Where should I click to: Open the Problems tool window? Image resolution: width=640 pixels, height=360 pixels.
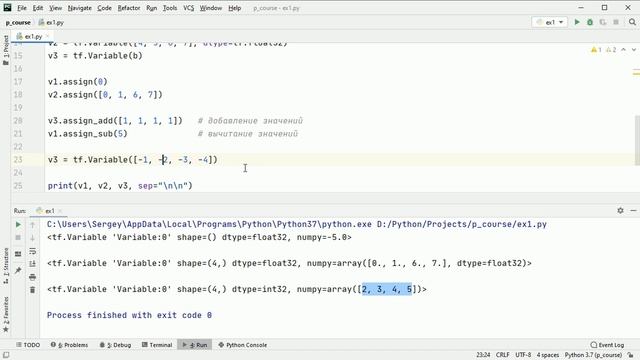[69, 345]
